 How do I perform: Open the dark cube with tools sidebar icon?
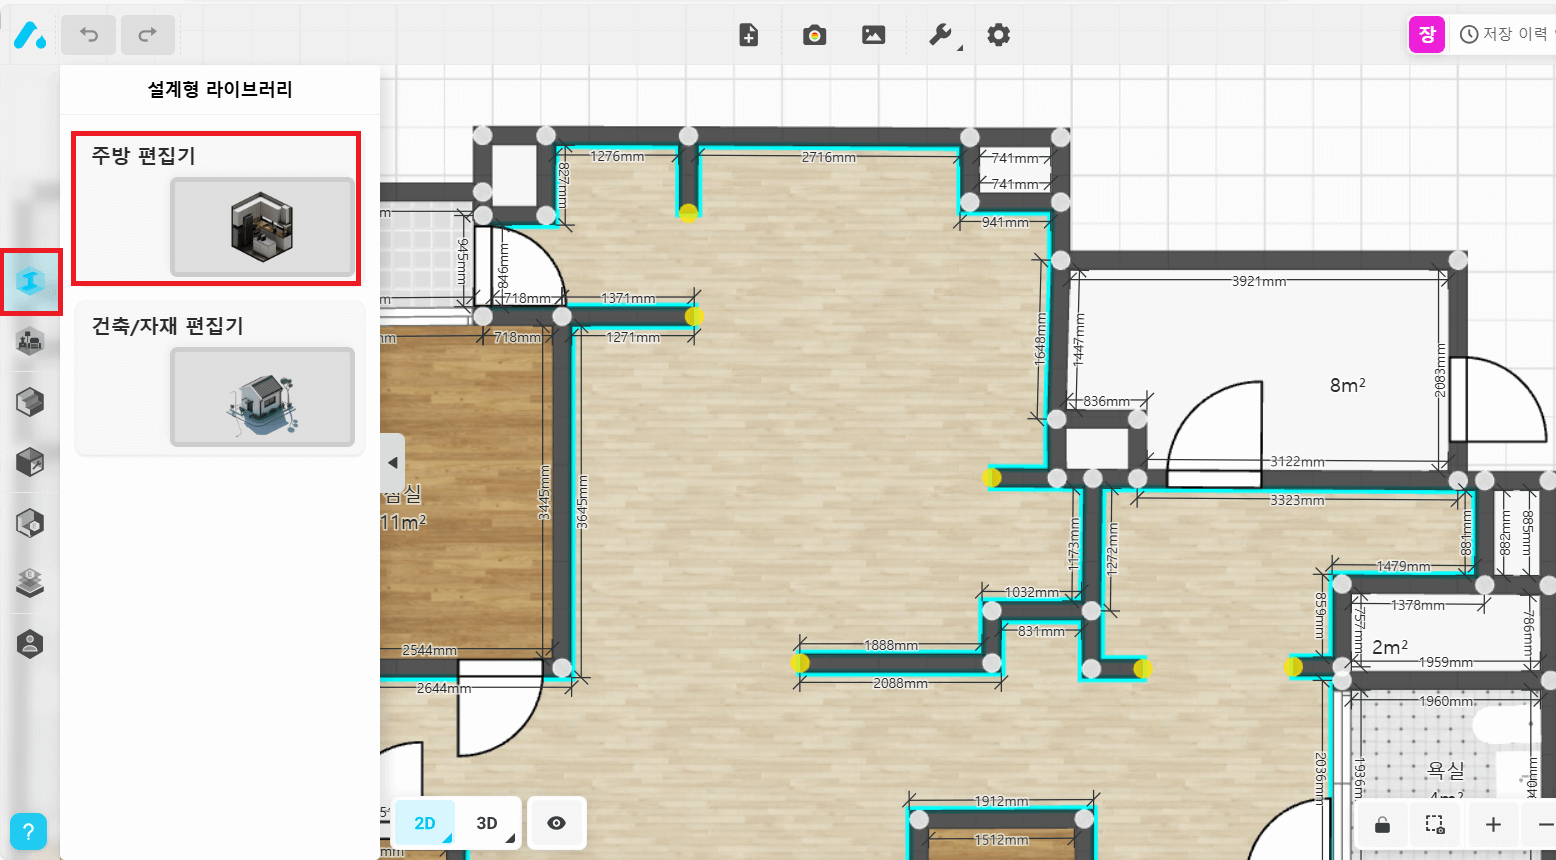[30, 462]
